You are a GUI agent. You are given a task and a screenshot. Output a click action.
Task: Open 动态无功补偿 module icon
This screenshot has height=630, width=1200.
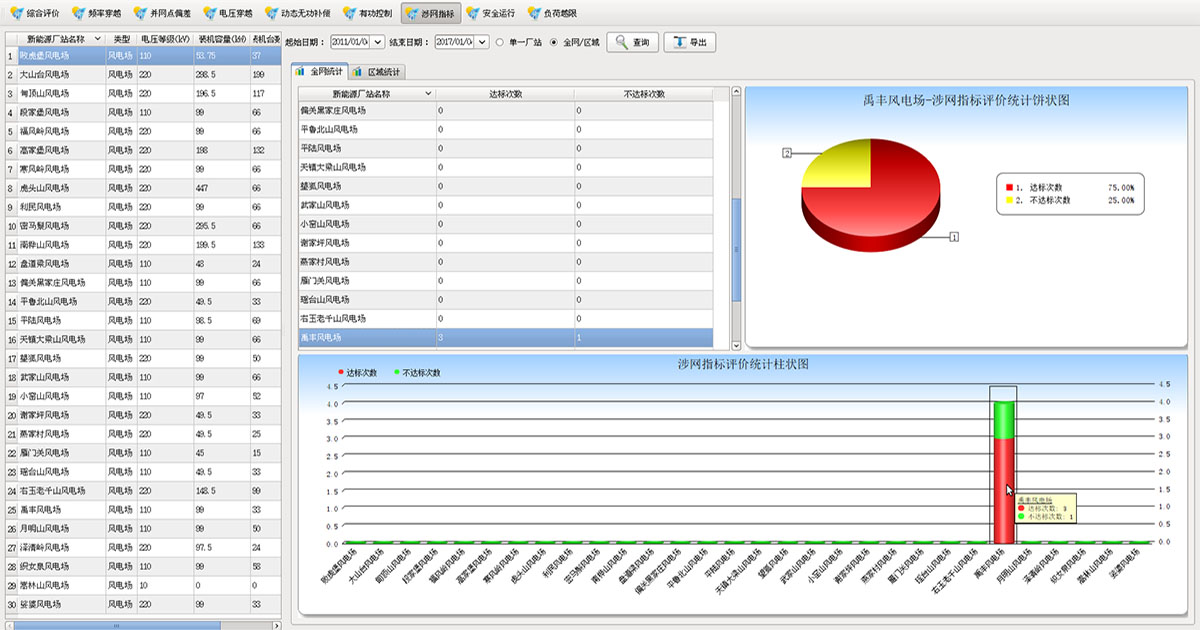(273, 14)
